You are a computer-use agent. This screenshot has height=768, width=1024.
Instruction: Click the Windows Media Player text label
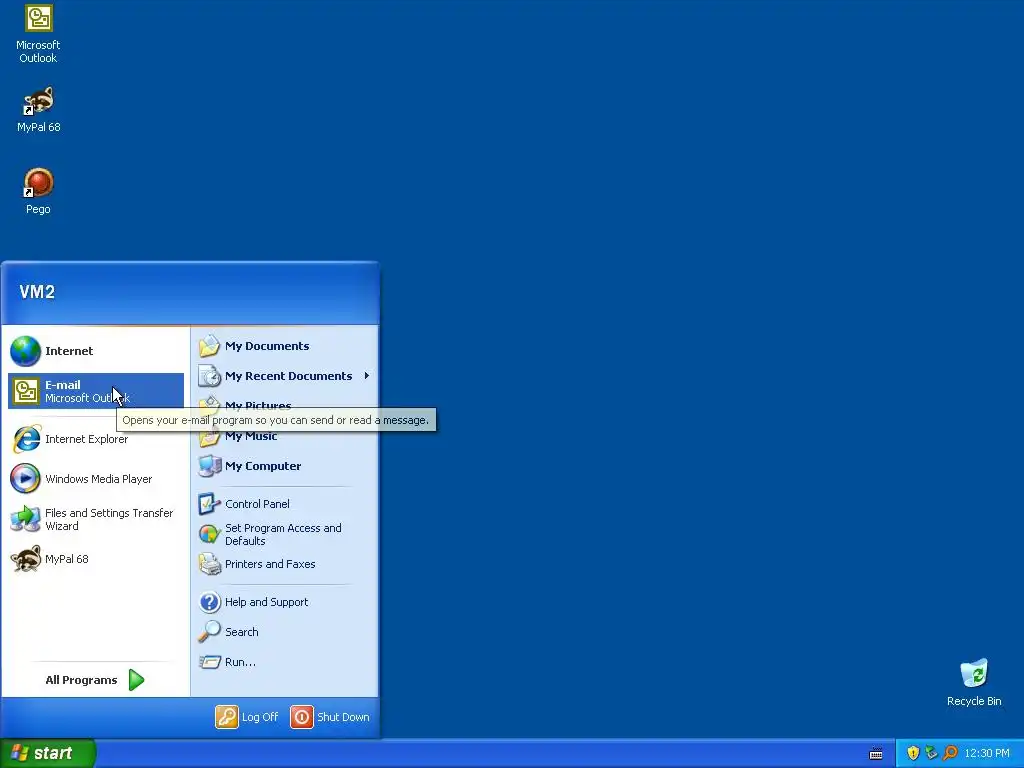99,479
